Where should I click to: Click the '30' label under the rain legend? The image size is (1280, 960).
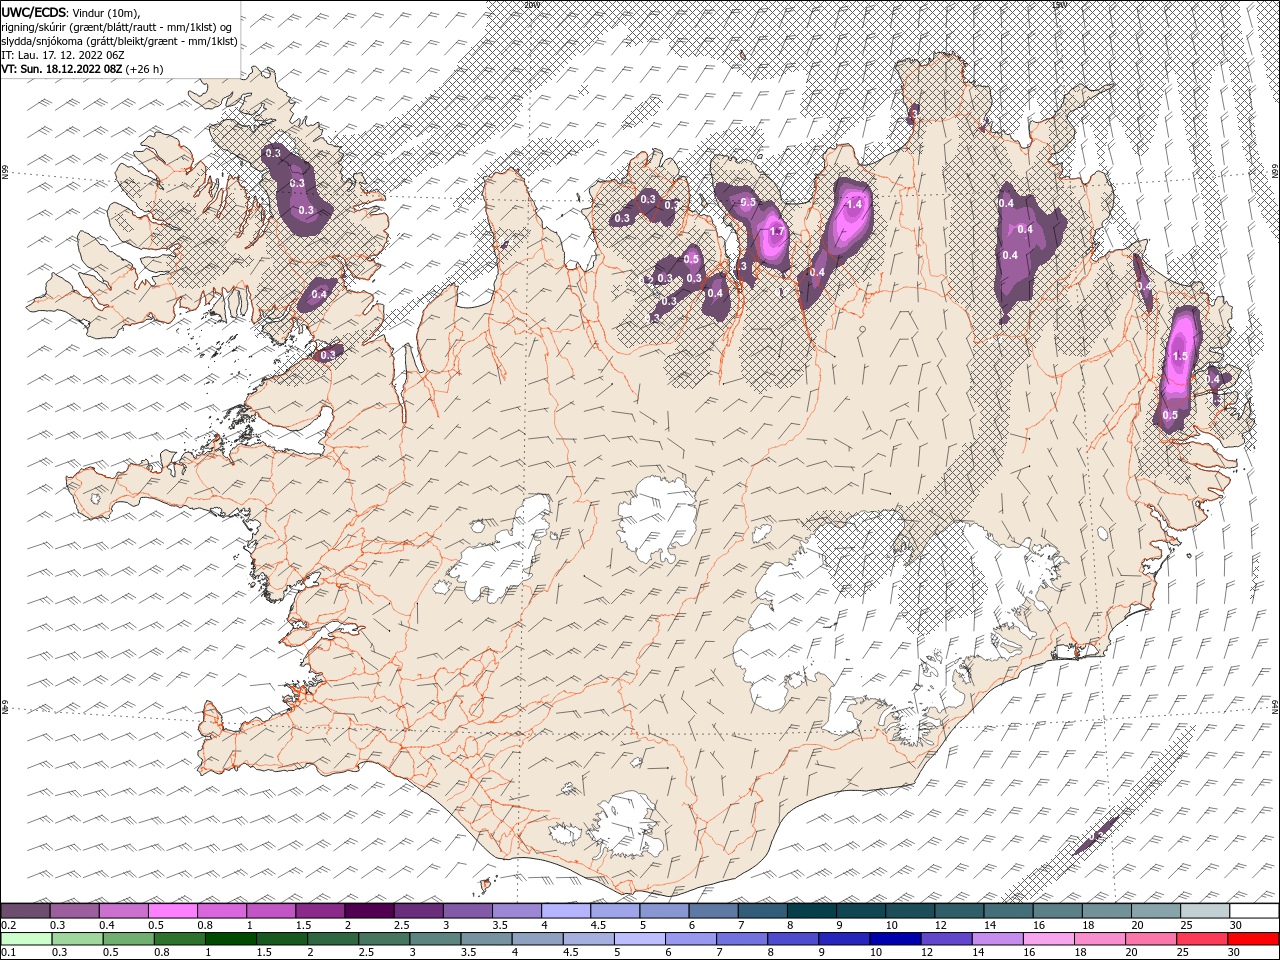tap(1234, 952)
